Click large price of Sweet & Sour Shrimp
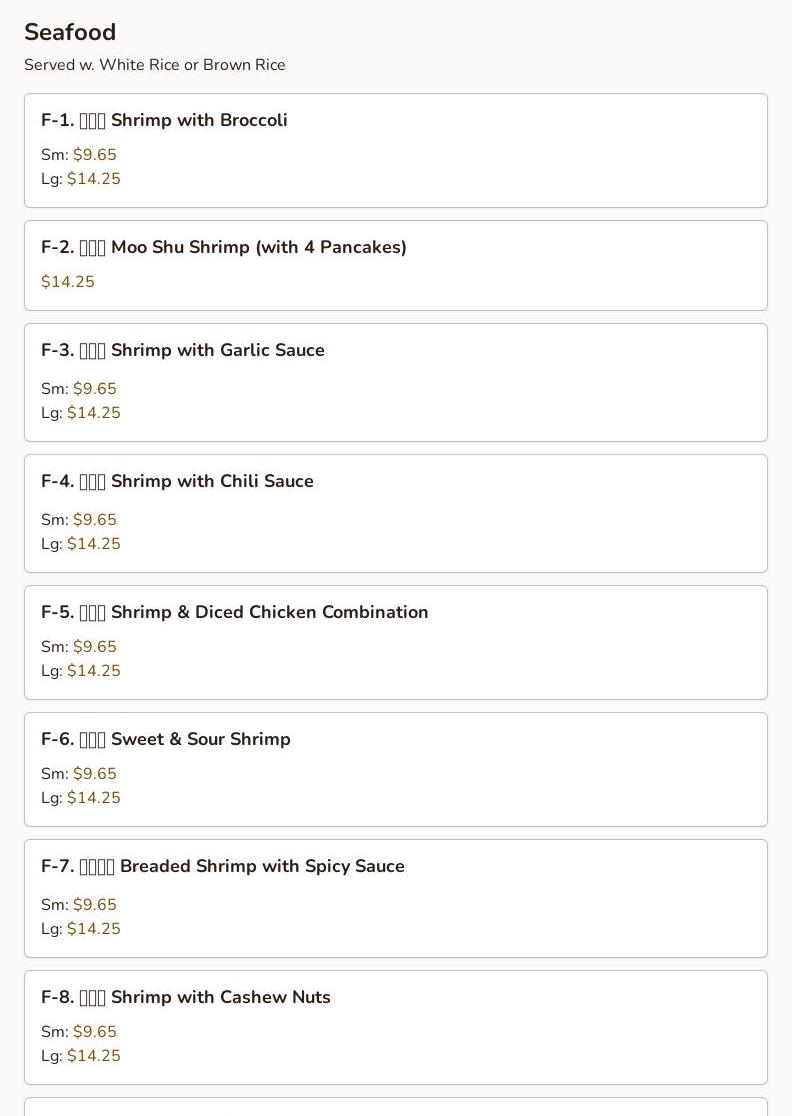This screenshot has height=1116, width=792. pyautogui.click(x=94, y=798)
